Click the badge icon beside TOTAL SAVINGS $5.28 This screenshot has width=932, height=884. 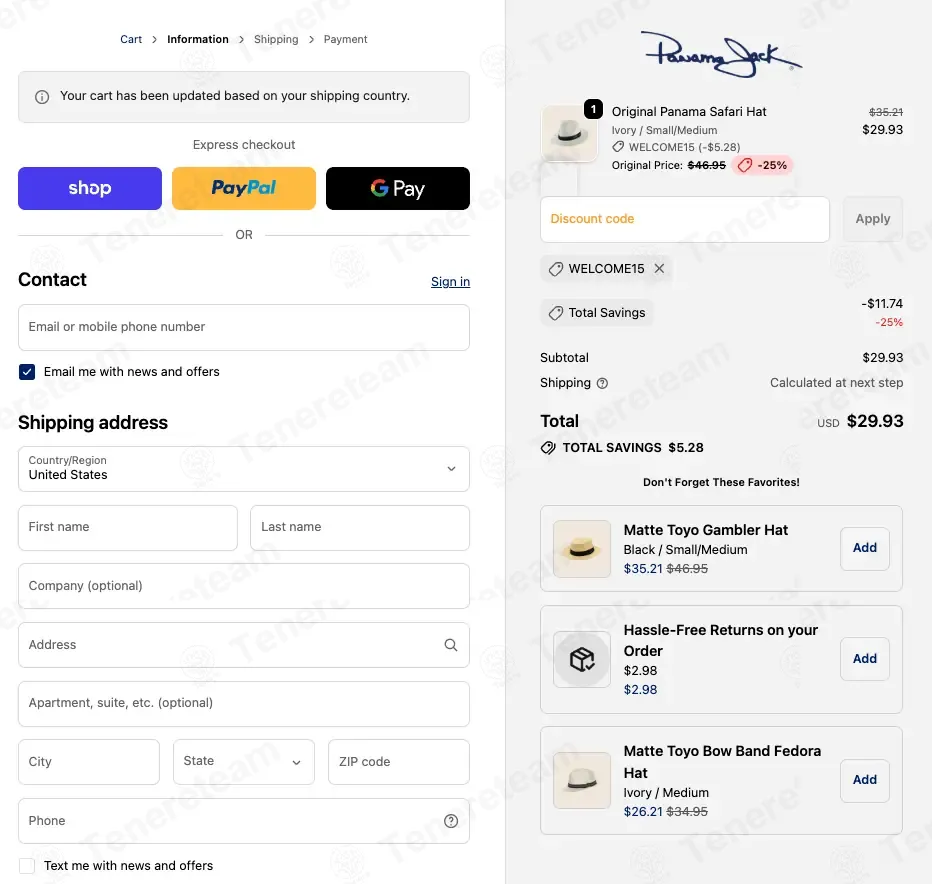tap(548, 448)
